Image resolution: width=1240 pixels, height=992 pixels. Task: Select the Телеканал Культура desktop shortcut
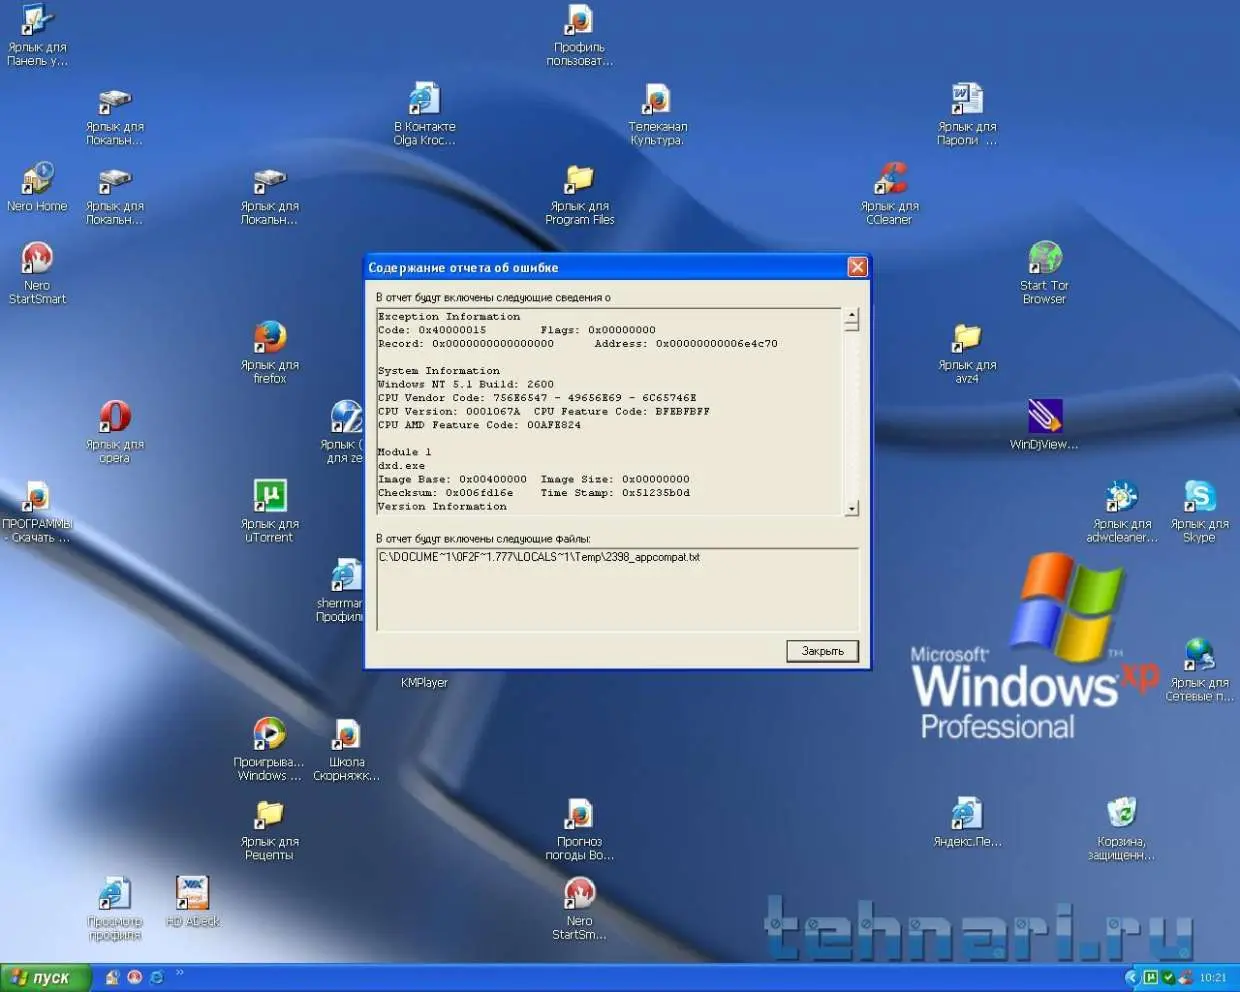pos(657,113)
